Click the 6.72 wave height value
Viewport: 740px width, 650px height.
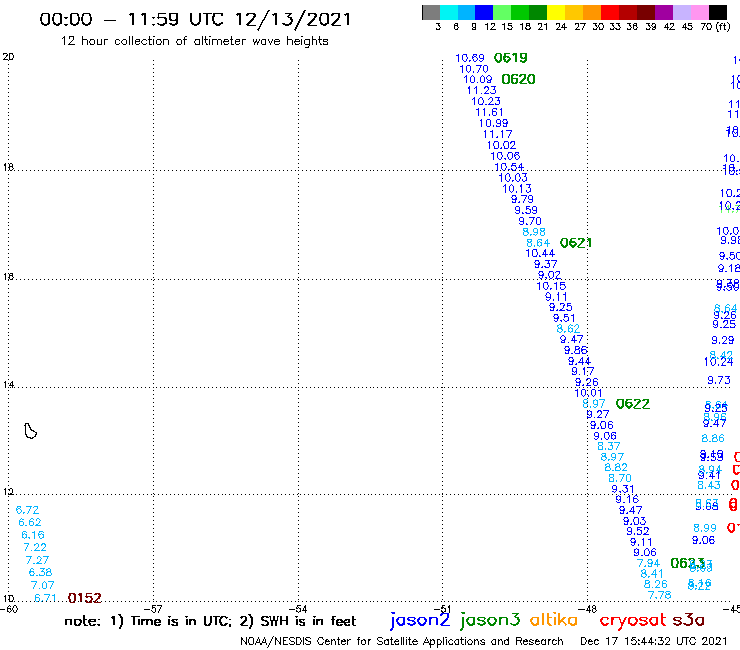(27, 510)
